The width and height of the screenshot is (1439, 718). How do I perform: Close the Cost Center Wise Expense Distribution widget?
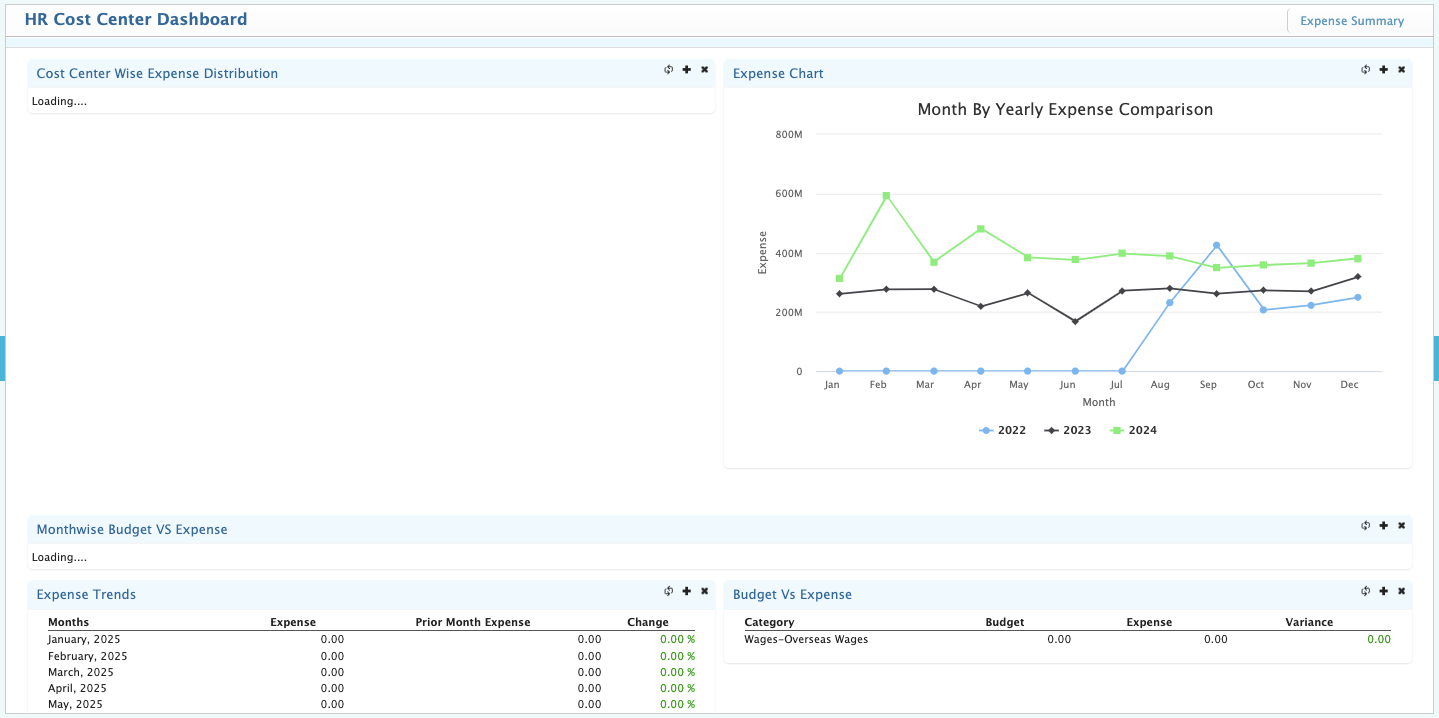tap(704, 69)
